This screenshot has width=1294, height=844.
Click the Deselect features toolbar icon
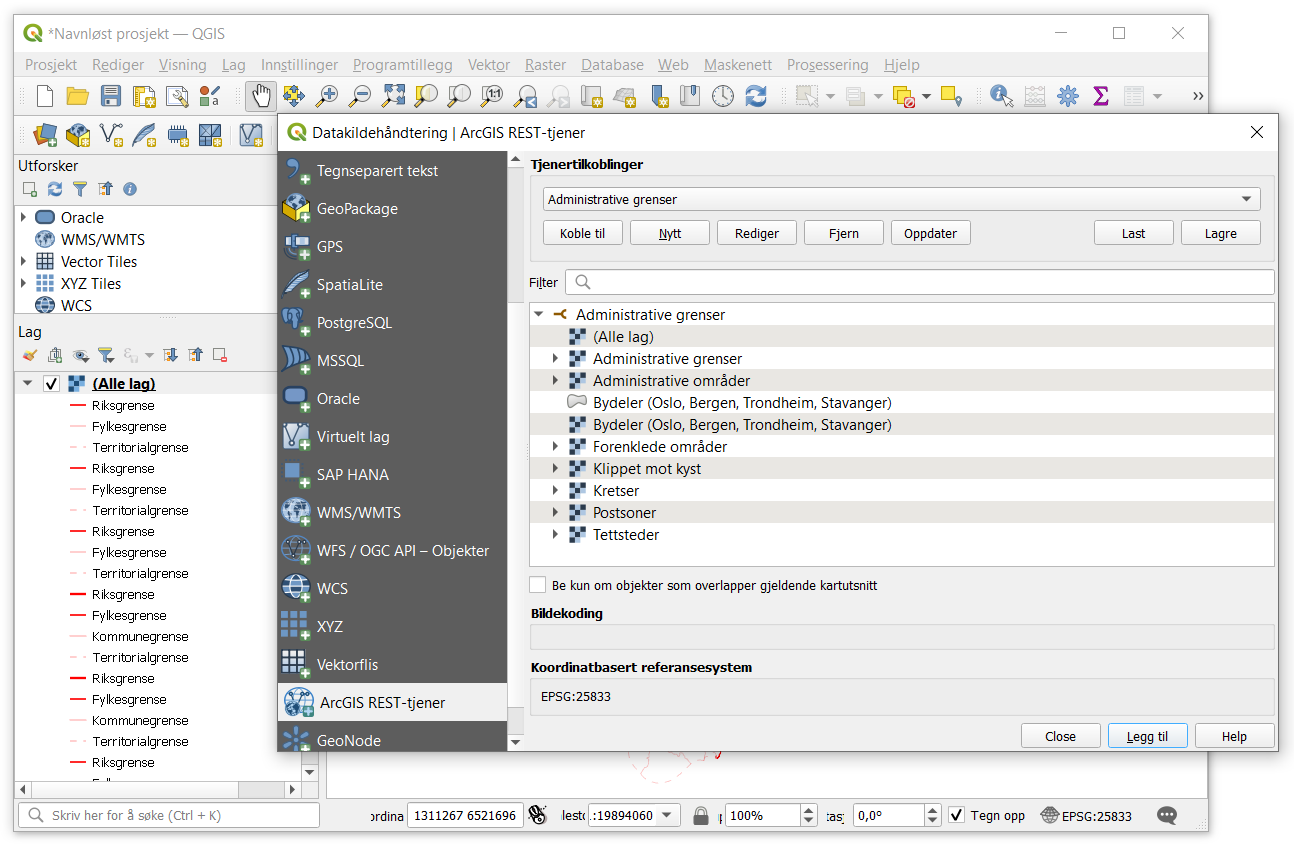pyautogui.click(x=905, y=96)
